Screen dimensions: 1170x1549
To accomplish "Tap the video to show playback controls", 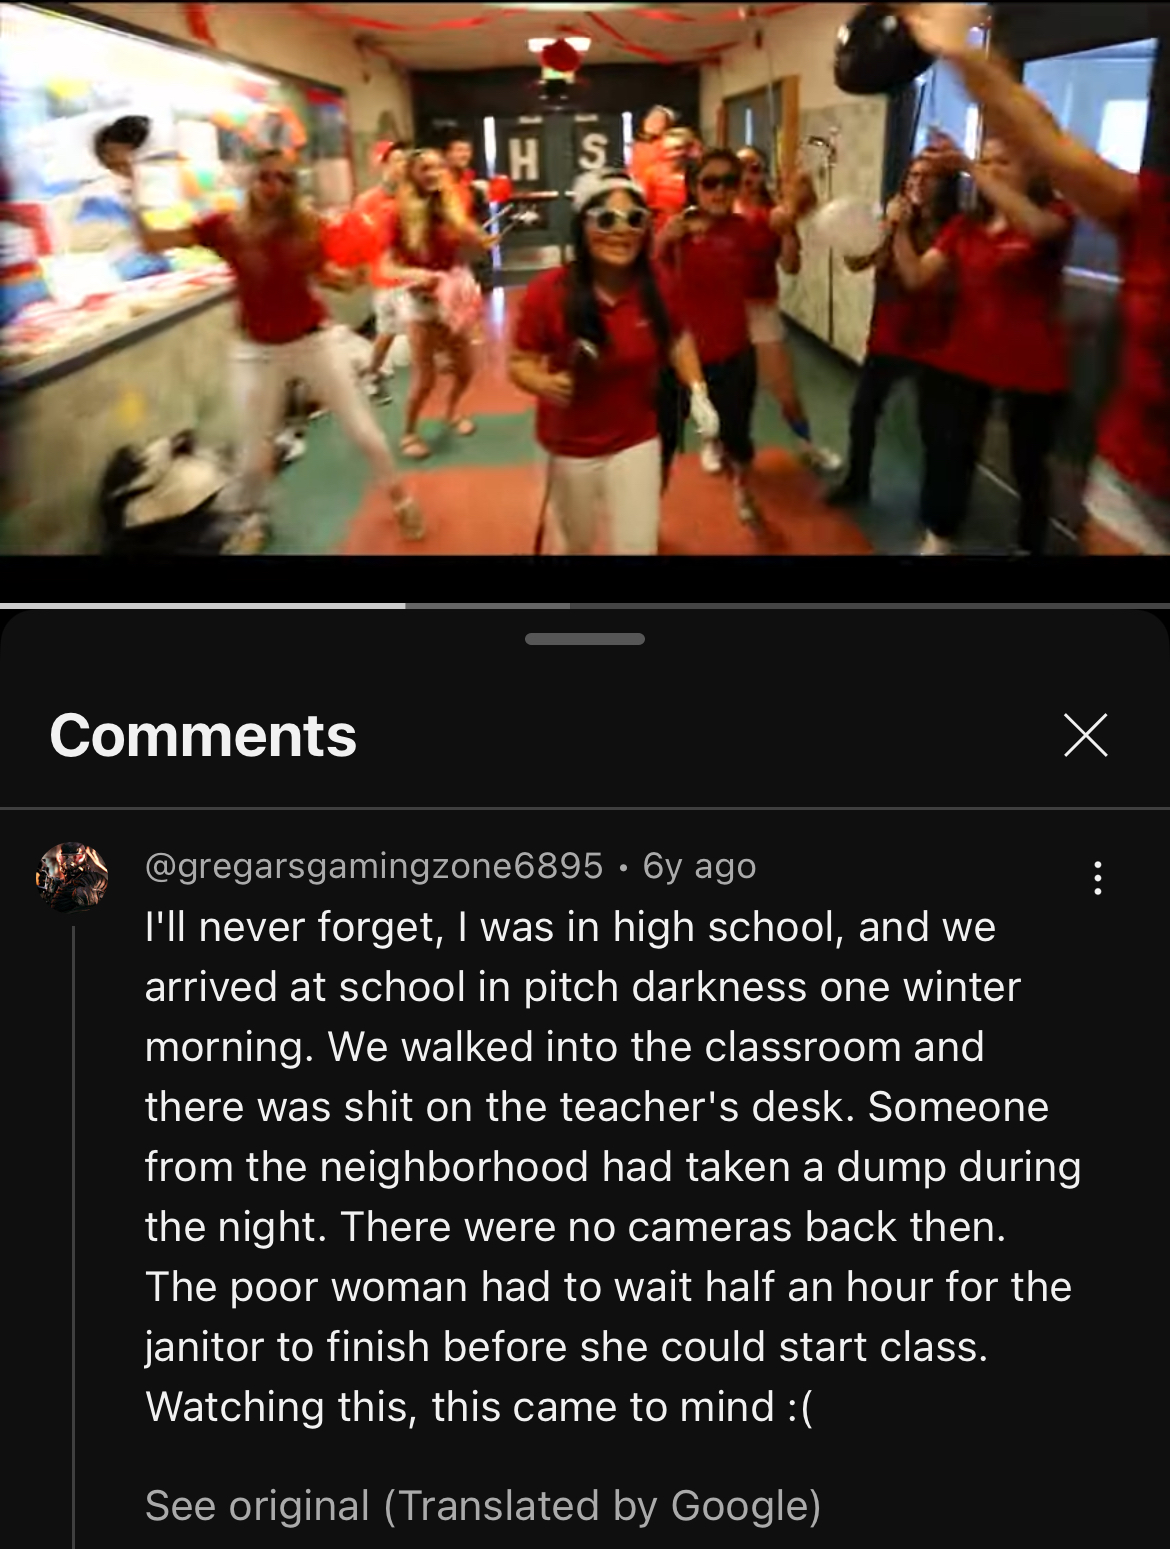I will pos(585,278).
